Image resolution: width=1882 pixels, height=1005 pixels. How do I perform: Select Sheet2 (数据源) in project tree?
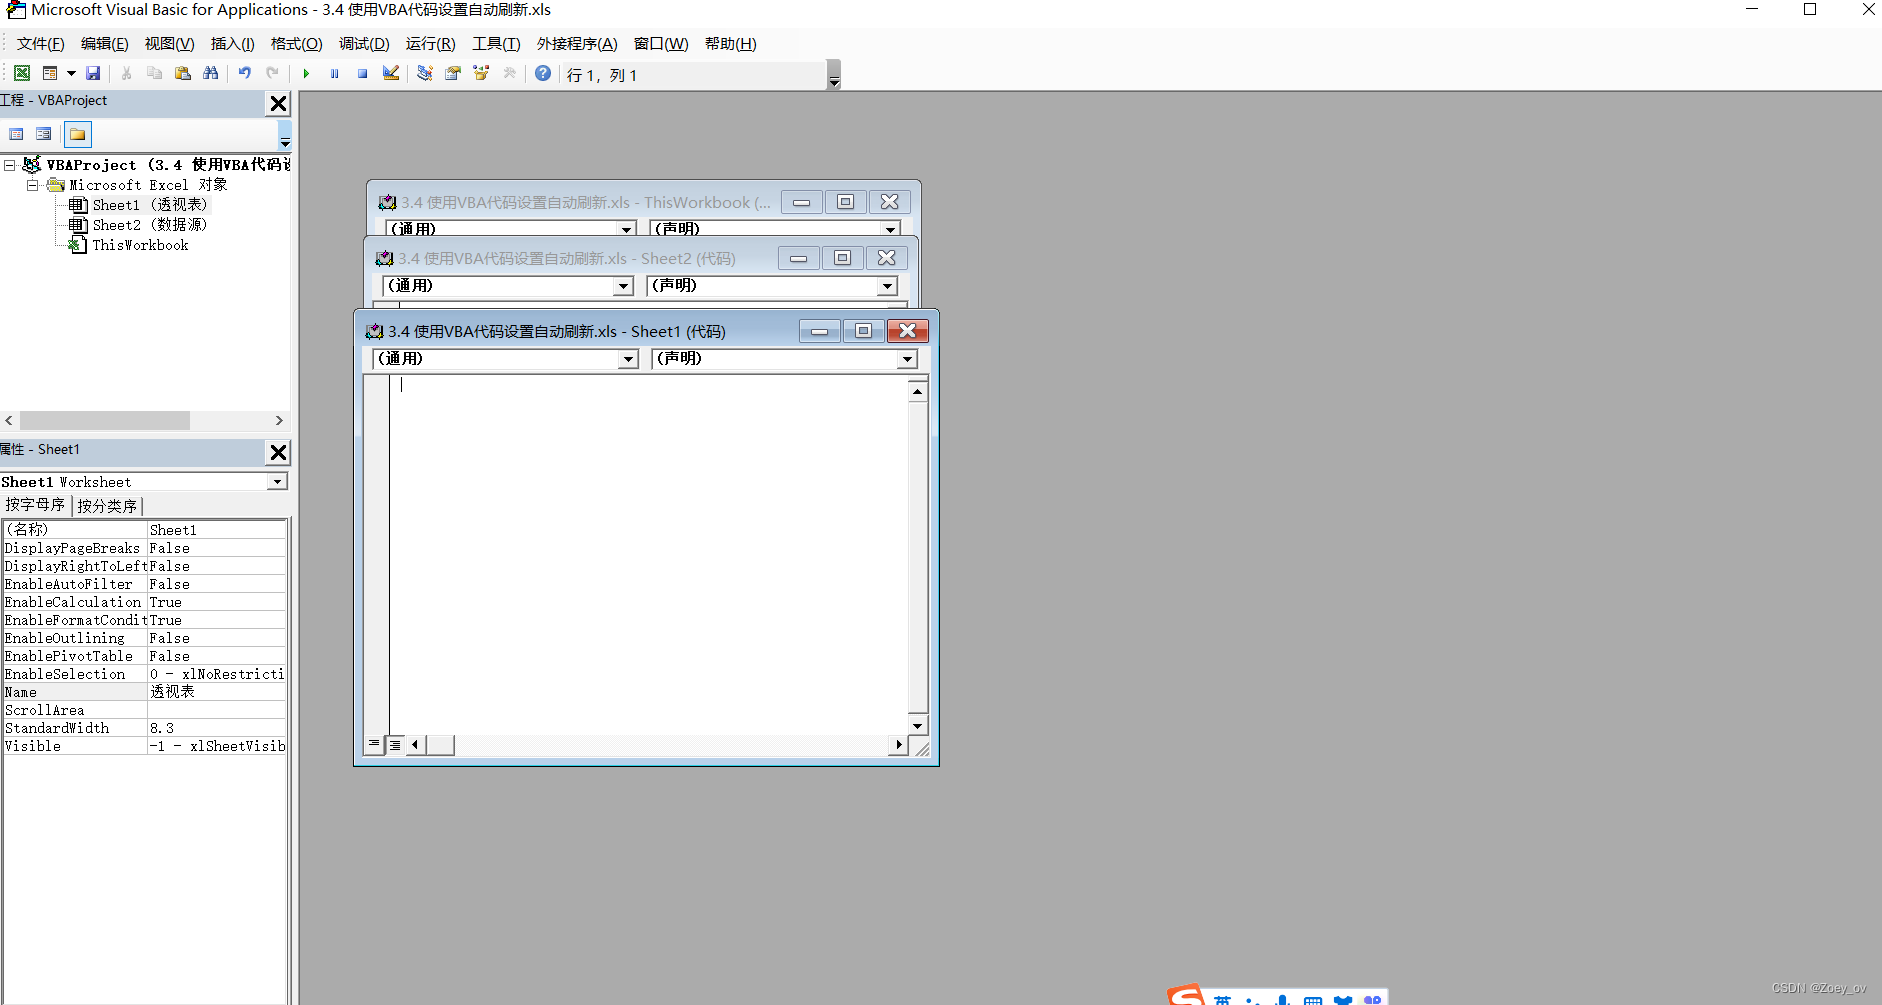point(149,225)
